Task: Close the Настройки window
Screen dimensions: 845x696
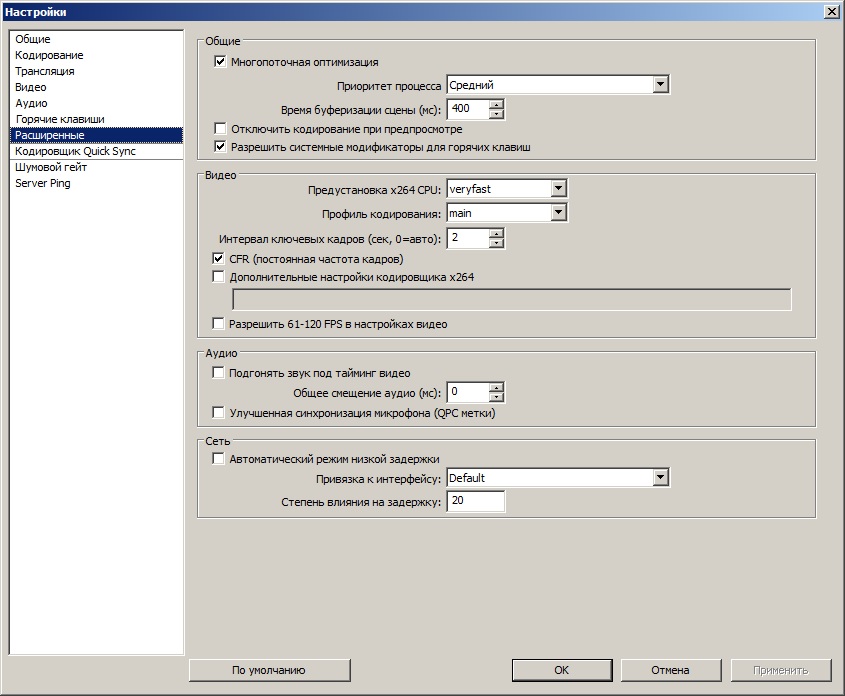Action: point(832,12)
